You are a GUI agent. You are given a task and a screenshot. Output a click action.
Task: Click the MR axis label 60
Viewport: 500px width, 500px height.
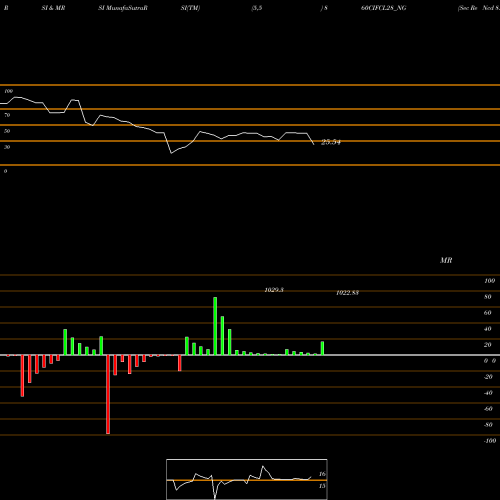pos(488,313)
